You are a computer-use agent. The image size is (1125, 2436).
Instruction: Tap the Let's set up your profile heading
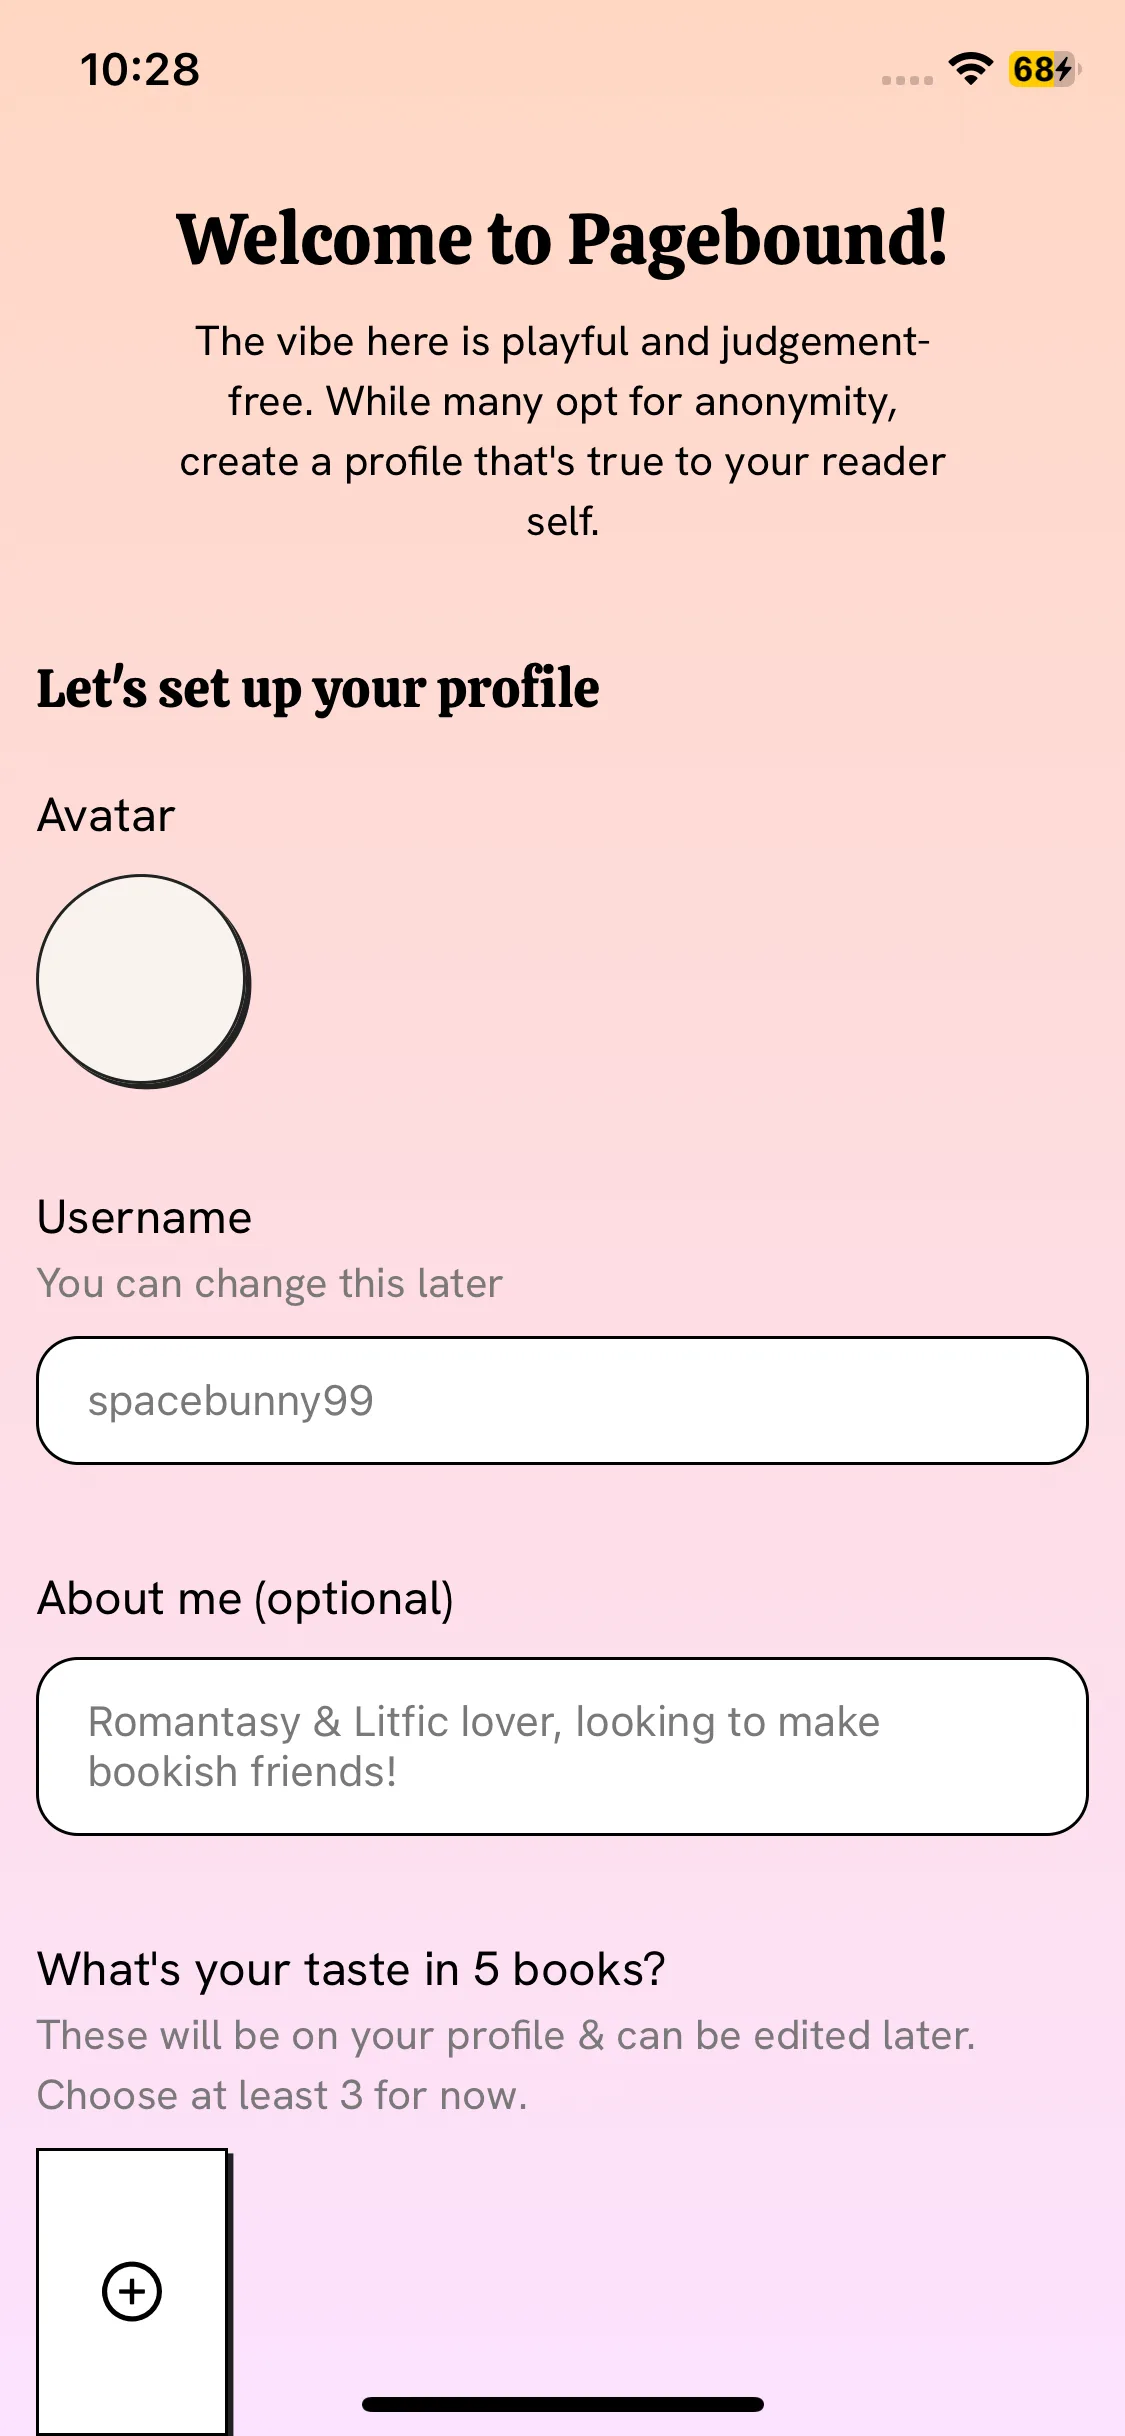click(x=318, y=688)
